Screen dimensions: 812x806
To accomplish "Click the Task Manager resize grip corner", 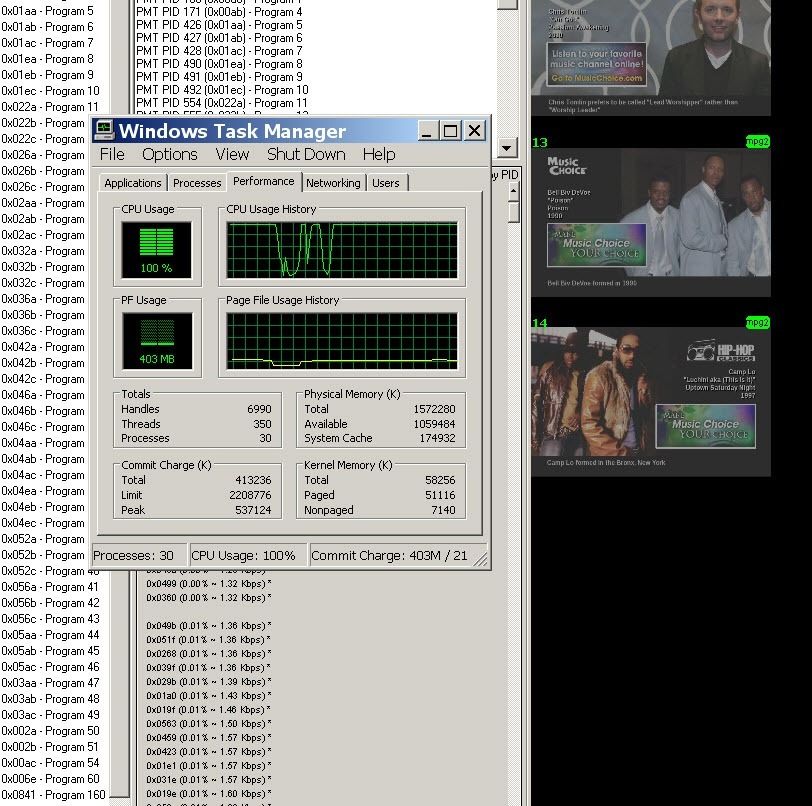I will [x=481, y=559].
